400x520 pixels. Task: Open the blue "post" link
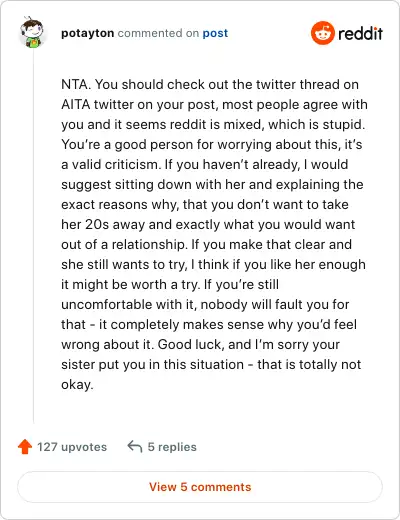point(215,33)
